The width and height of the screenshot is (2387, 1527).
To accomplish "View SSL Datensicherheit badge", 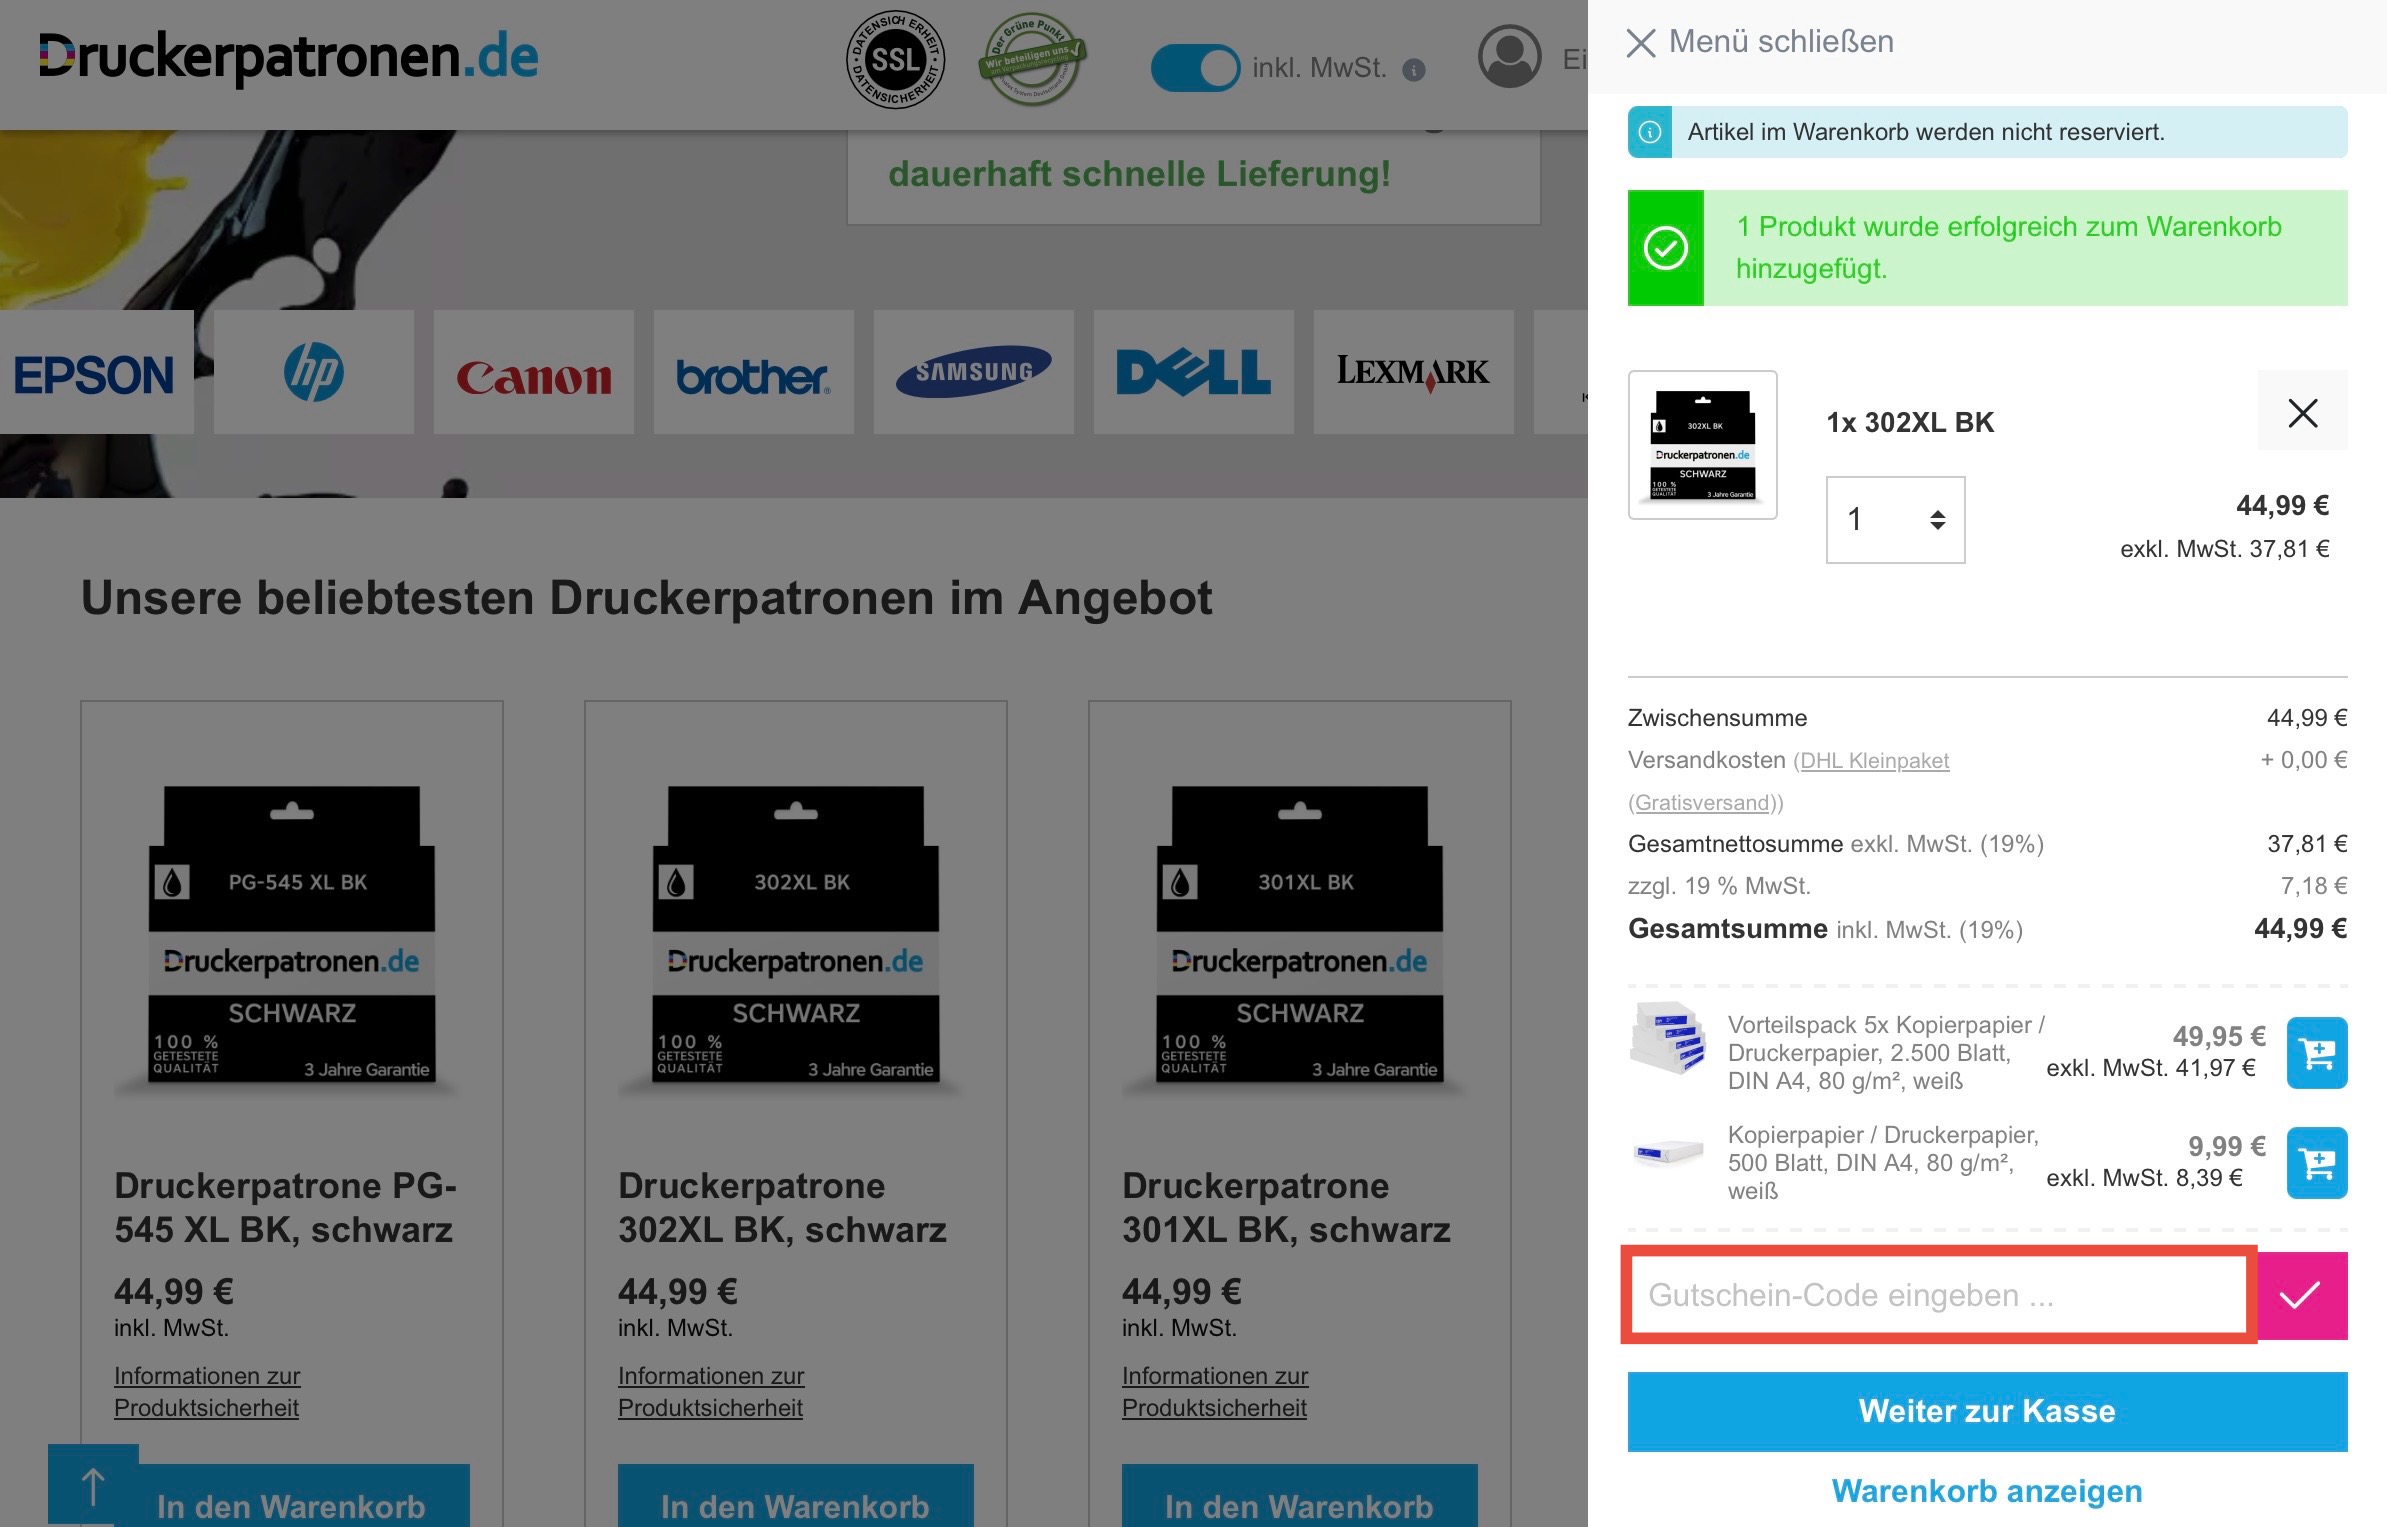I will [895, 60].
